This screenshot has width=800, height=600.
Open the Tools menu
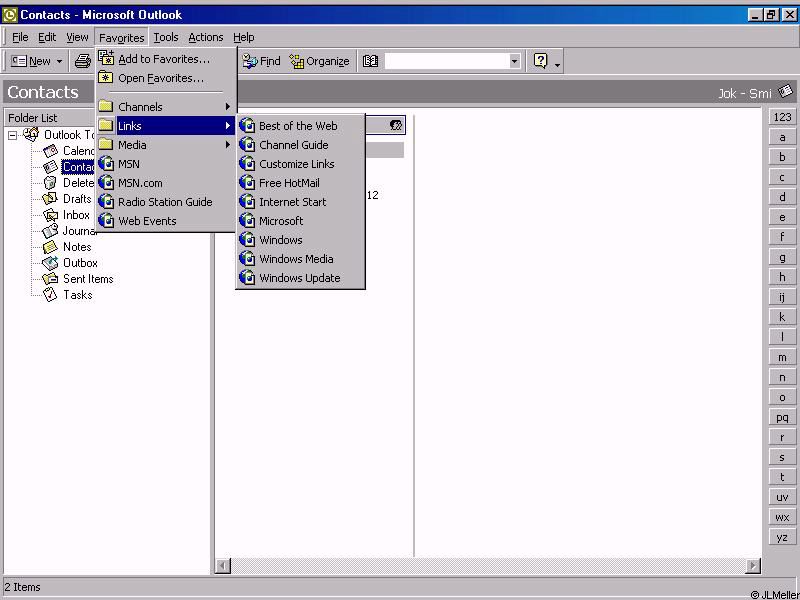tap(166, 37)
